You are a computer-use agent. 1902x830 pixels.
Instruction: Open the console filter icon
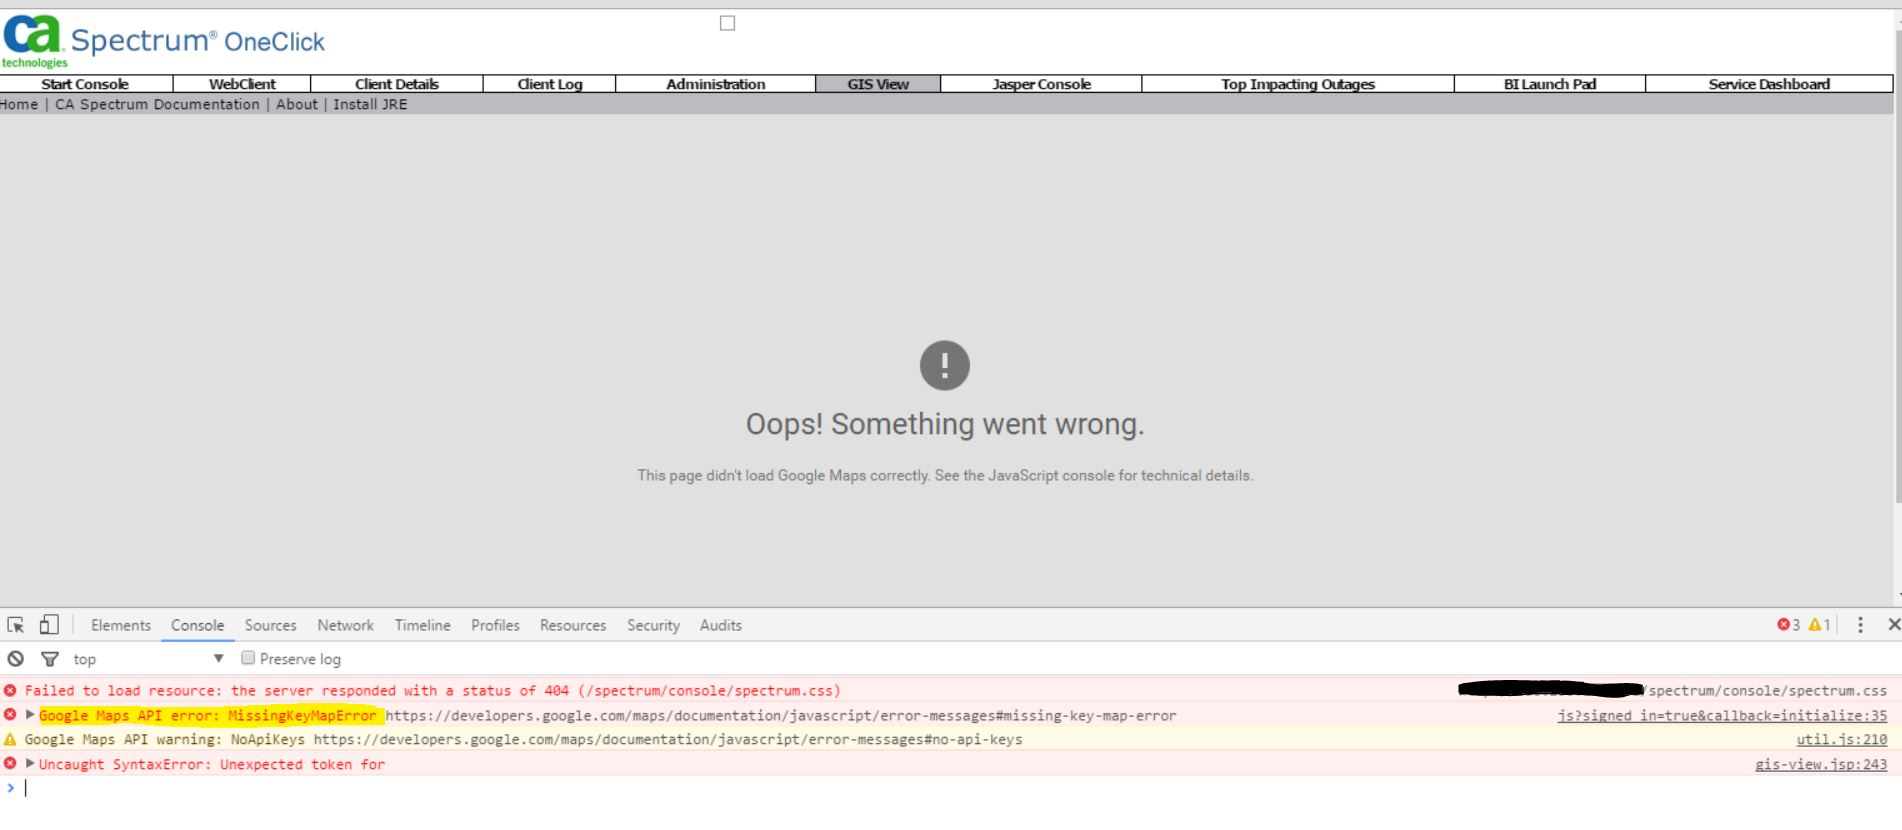pos(49,659)
